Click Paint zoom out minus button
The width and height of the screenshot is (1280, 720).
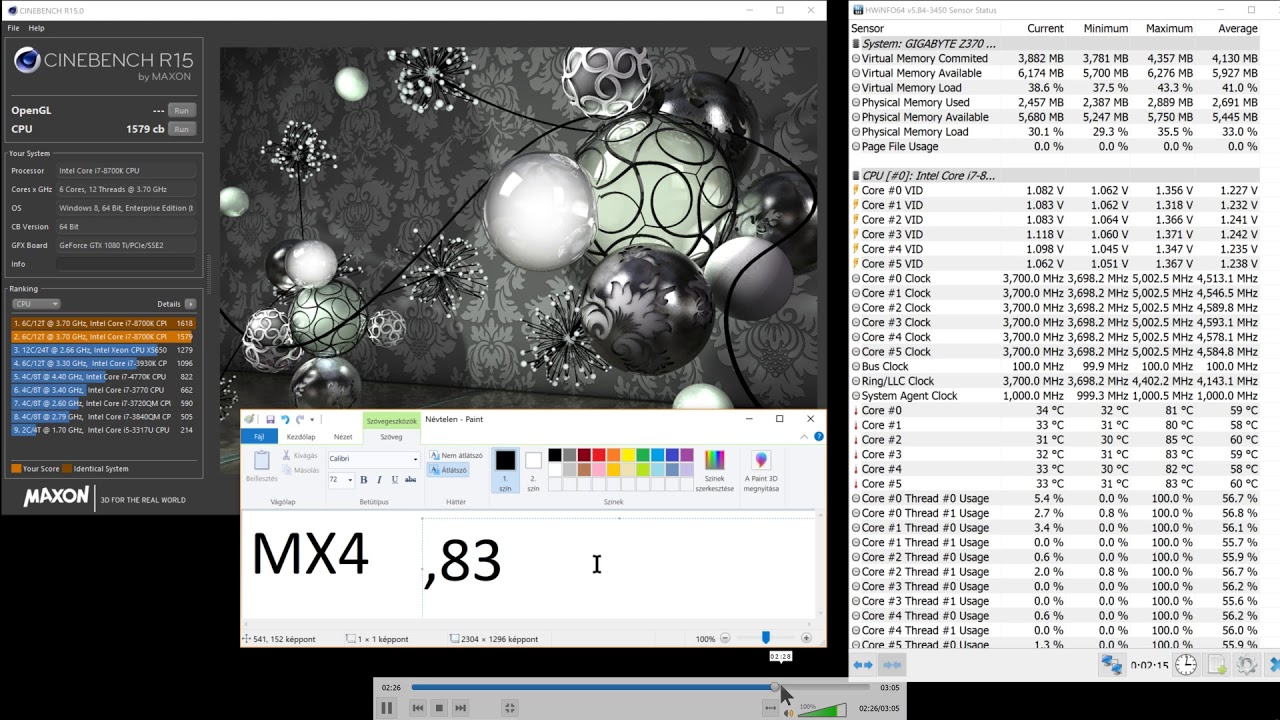[726, 638]
